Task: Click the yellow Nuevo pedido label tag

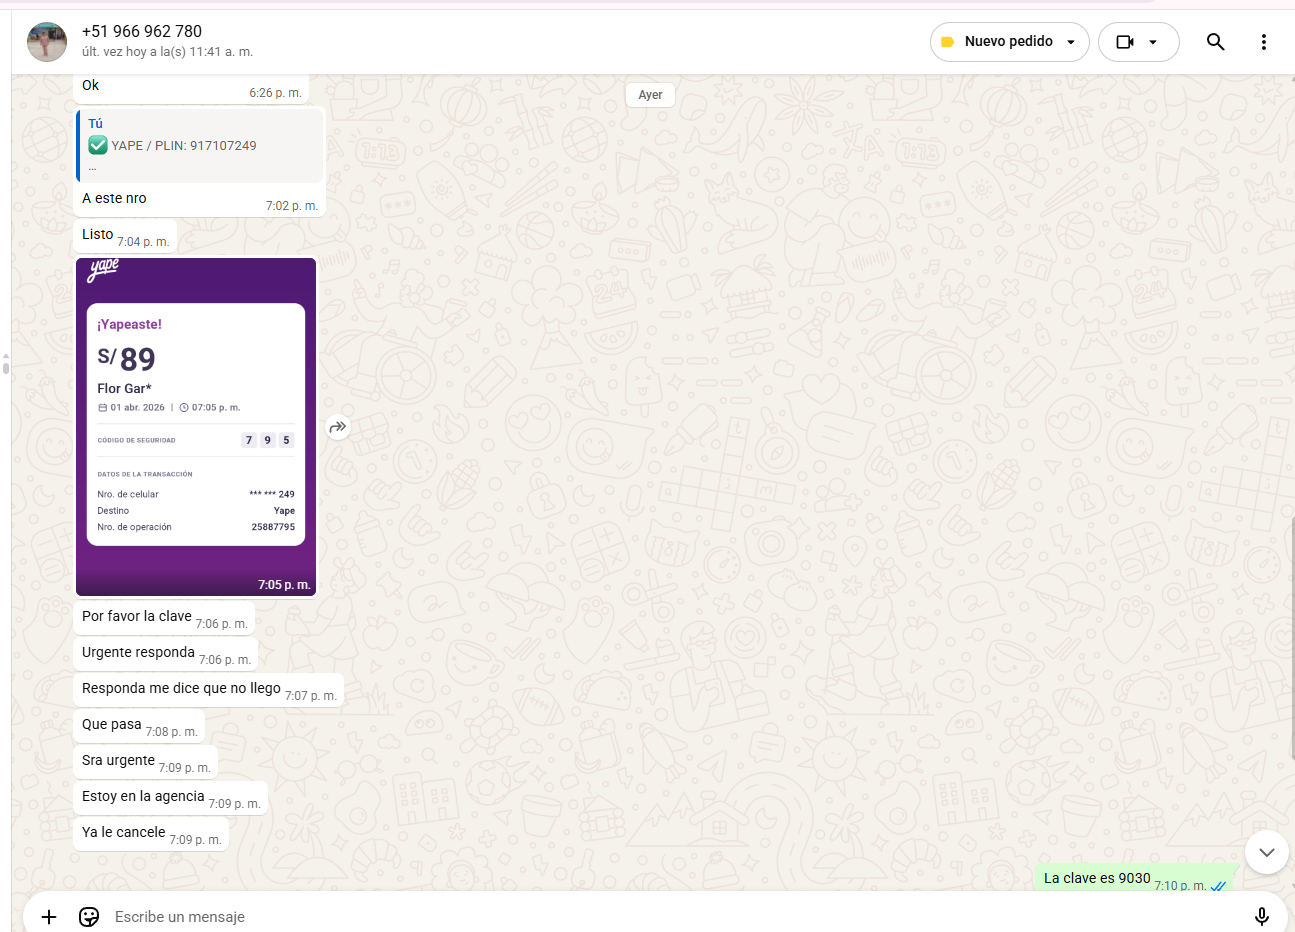Action: (x=948, y=42)
